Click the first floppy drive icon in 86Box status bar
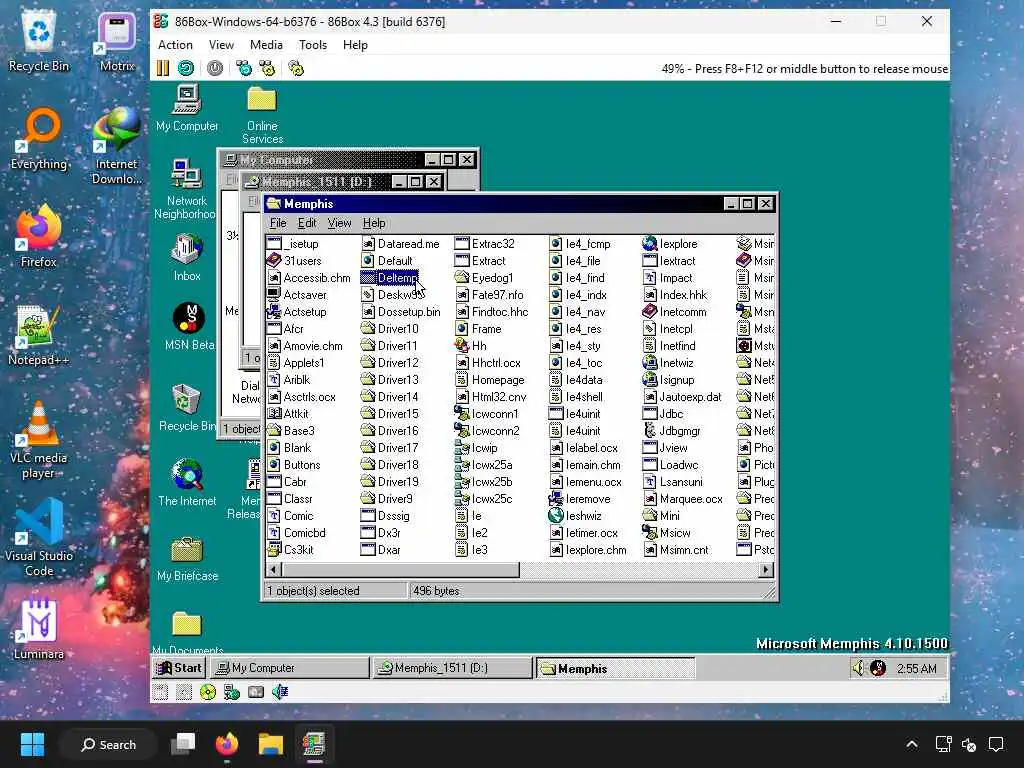Image resolution: width=1024 pixels, height=768 pixels. point(161,692)
